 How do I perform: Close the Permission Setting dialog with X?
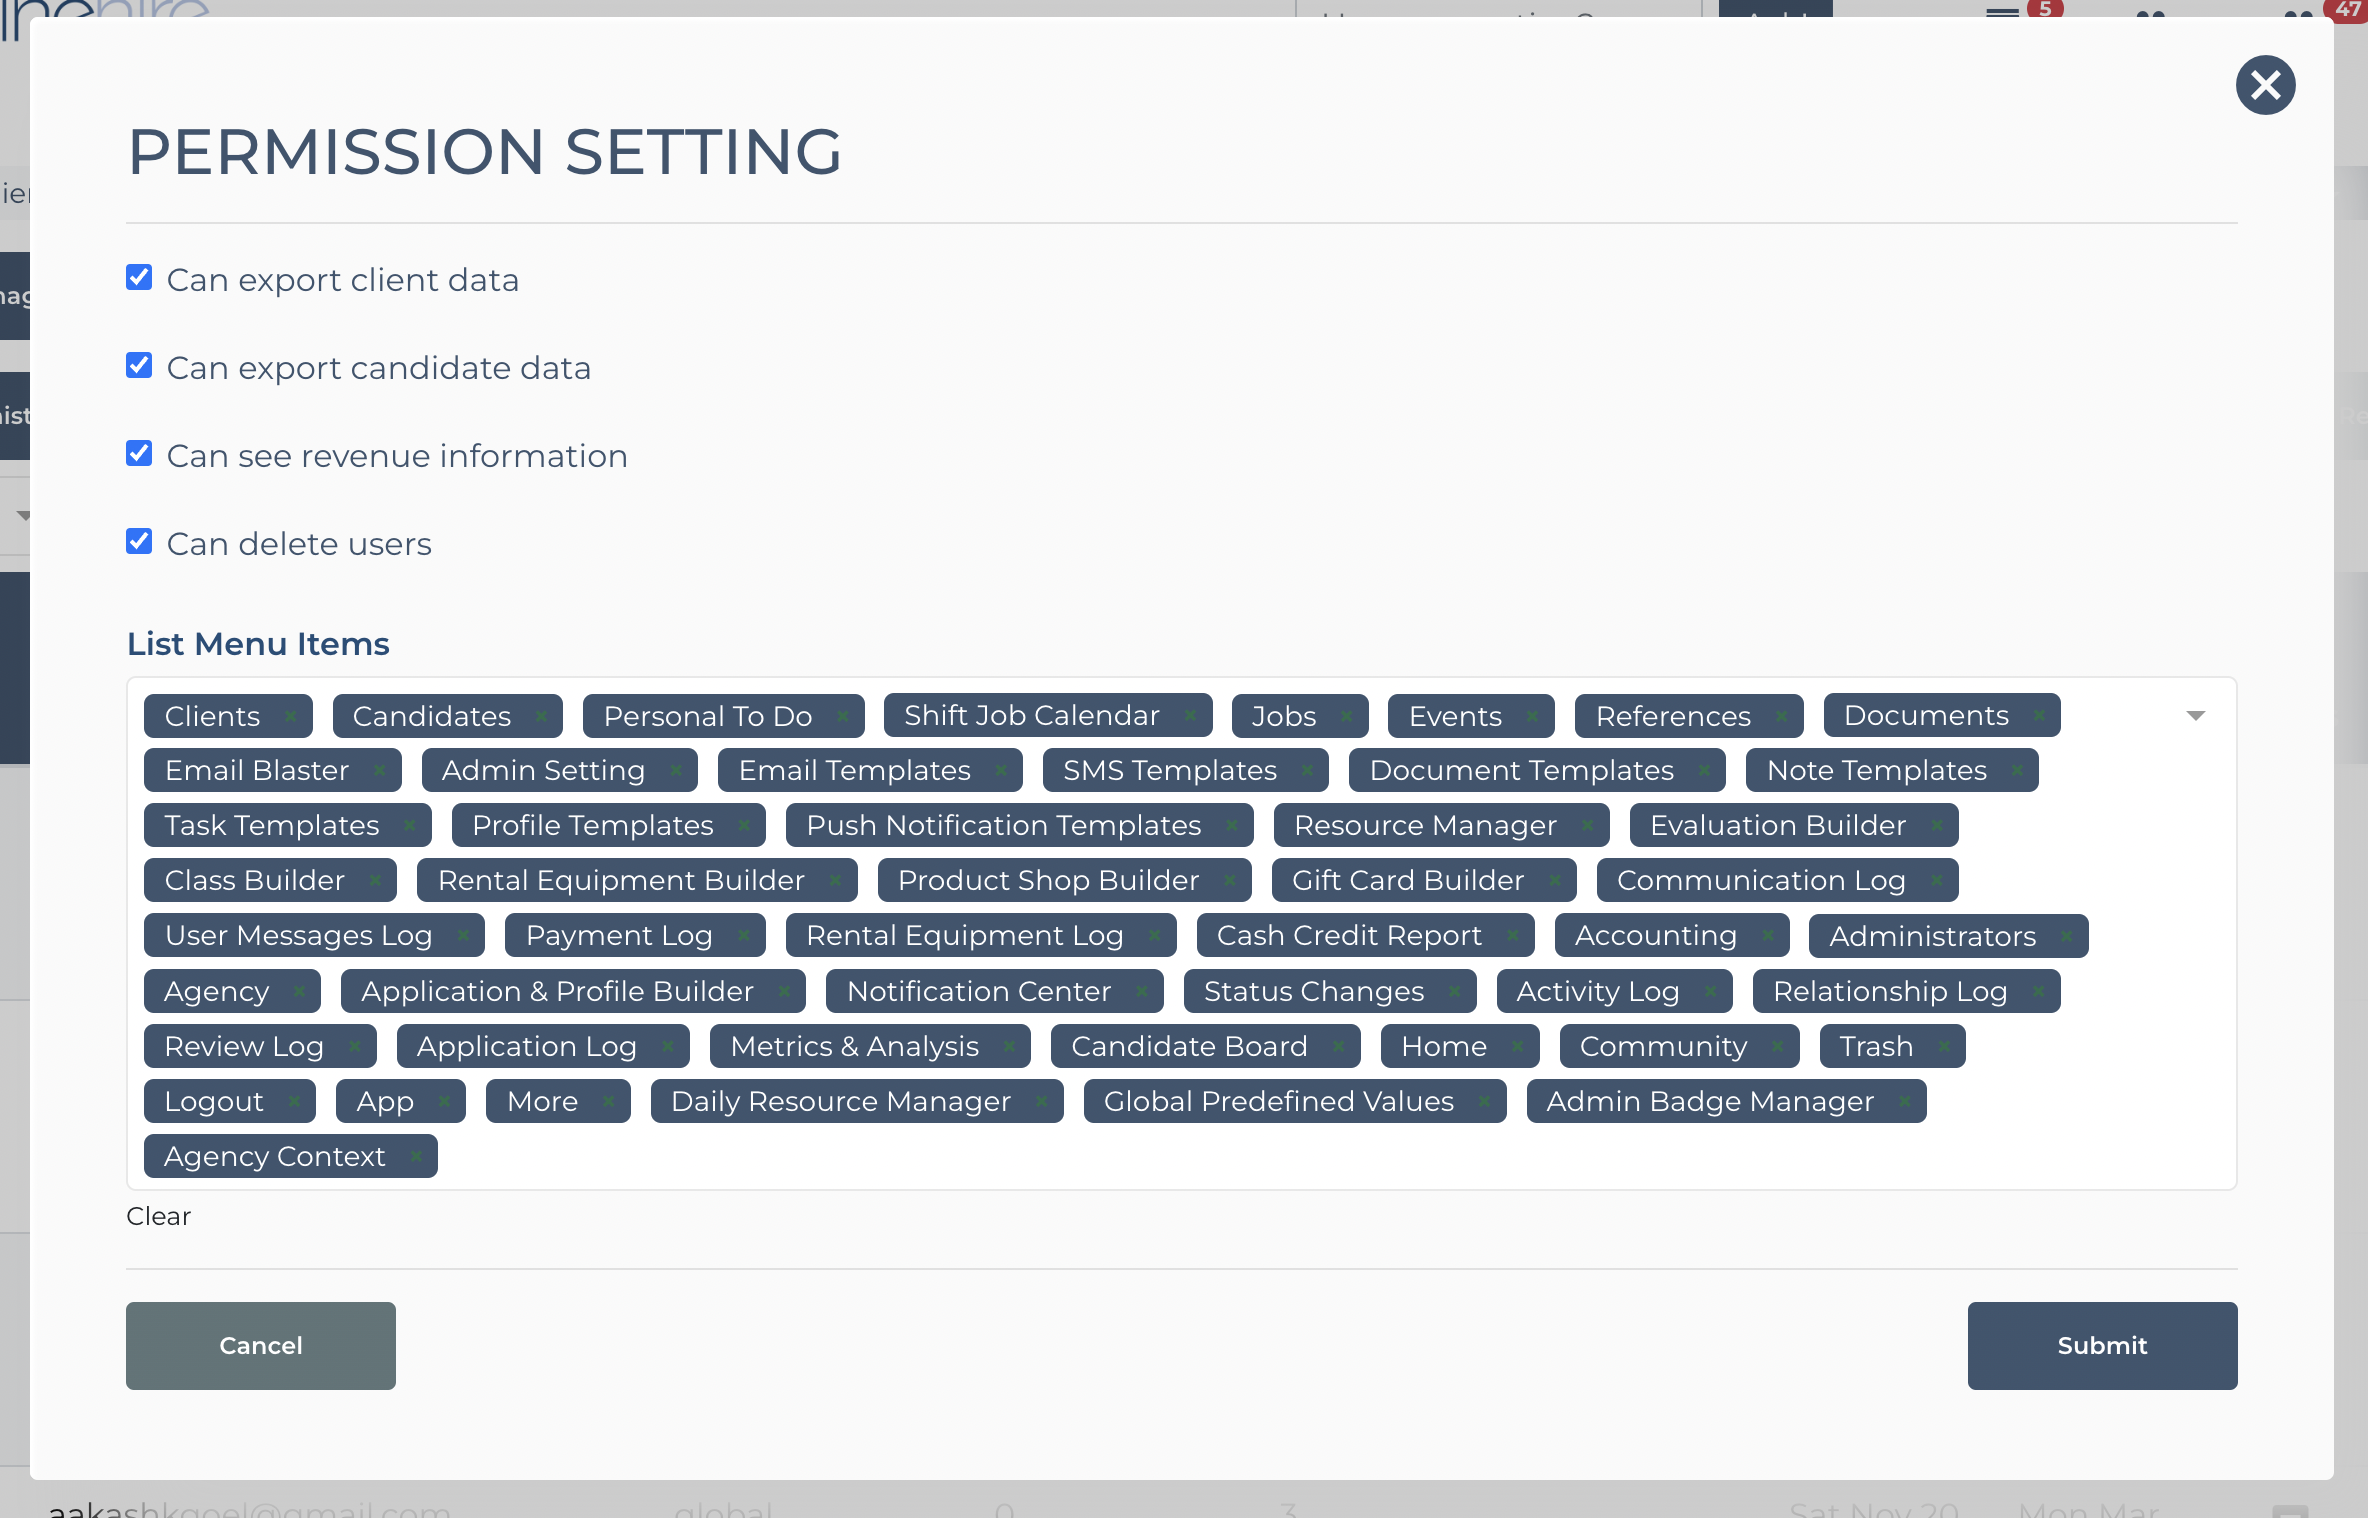2265,85
